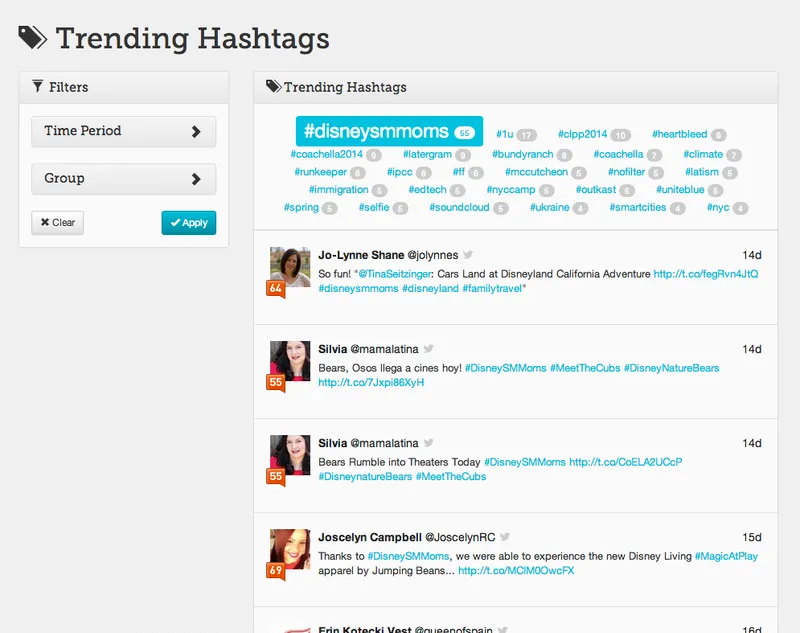
Task: Select the highlighted #disneysmmoms hashtag
Action: (389, 132)
